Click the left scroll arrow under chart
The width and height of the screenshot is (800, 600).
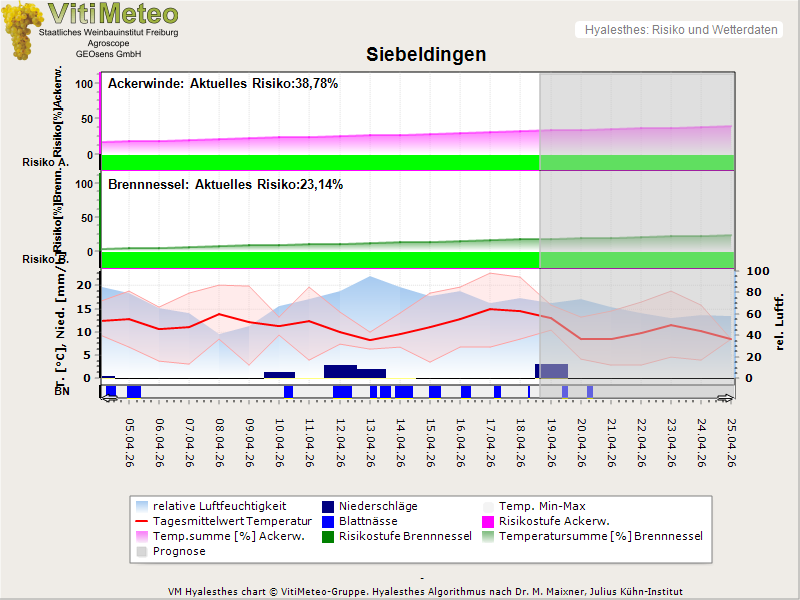pyautogui.click(x=106, y=399)
